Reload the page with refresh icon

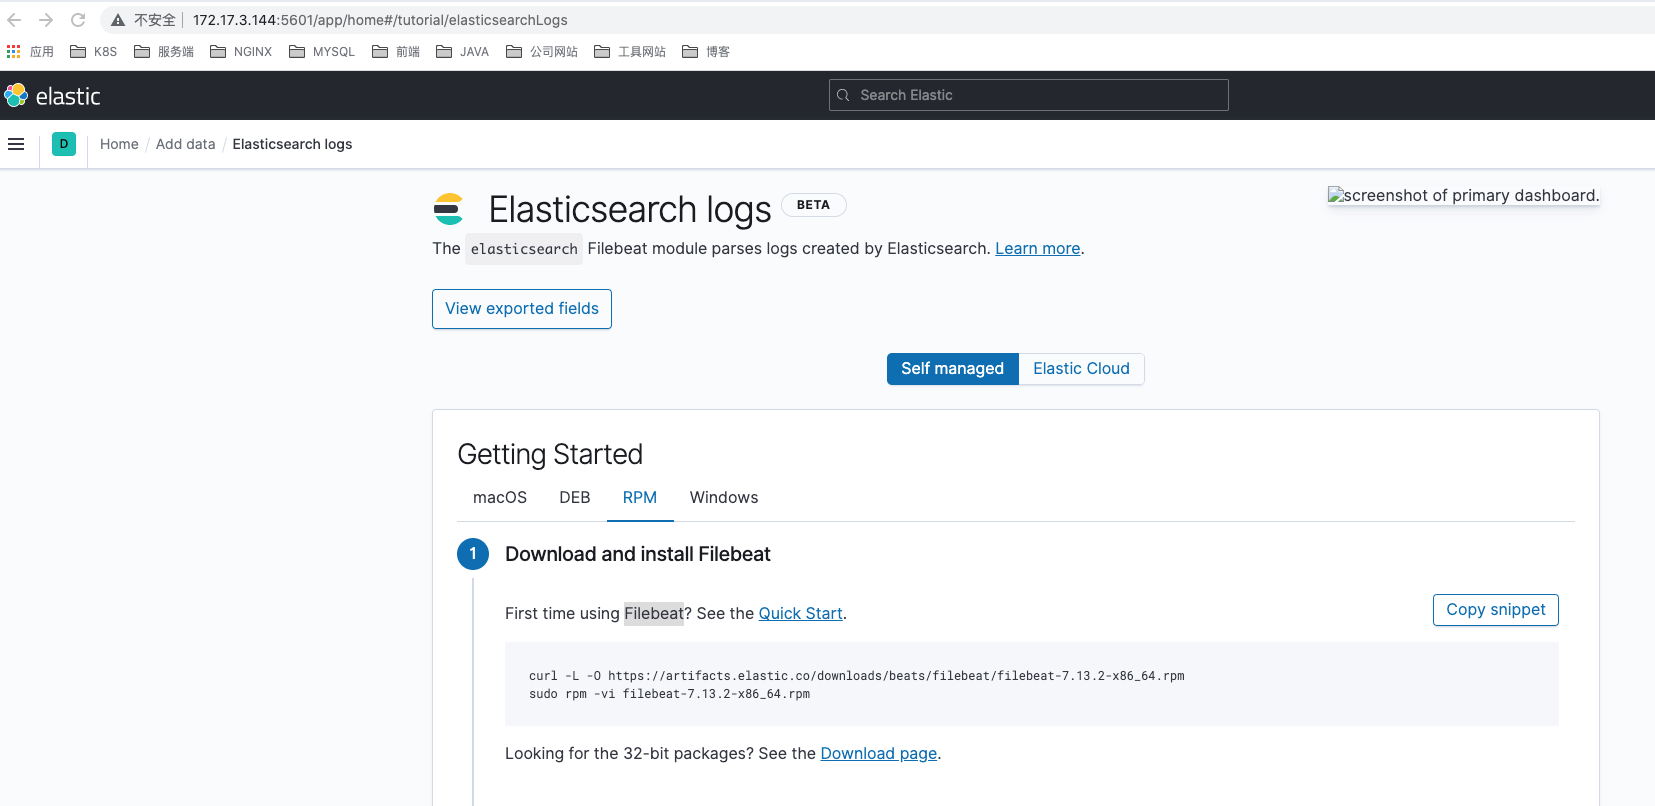[x=78, y=20]
